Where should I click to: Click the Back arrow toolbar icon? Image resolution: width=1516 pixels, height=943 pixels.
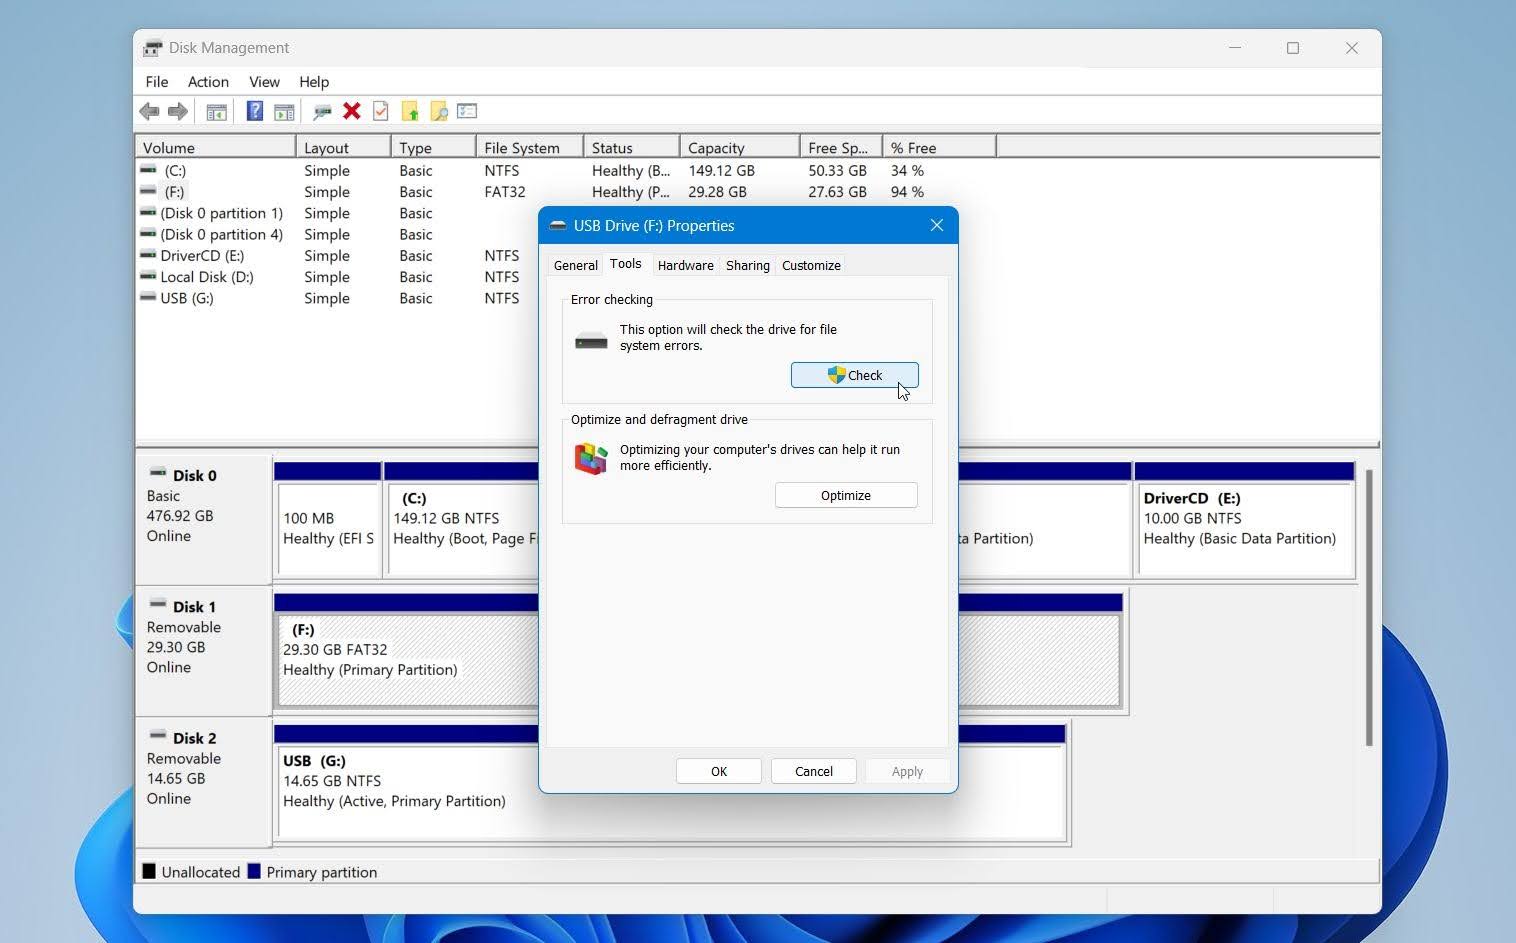pyautogui.click(x=149, y=111)
